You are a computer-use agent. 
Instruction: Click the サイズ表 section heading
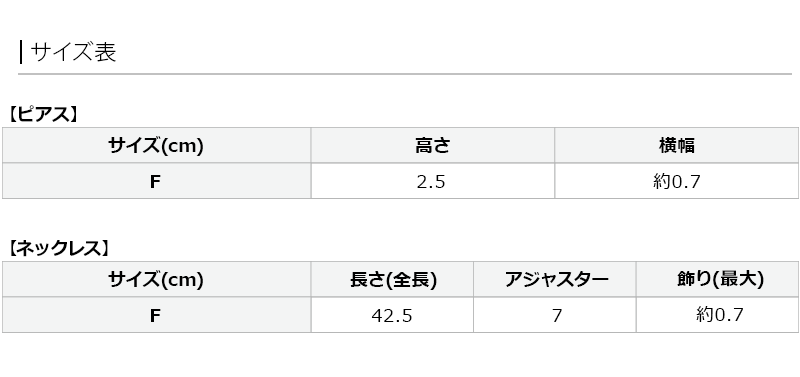point(73,52)
